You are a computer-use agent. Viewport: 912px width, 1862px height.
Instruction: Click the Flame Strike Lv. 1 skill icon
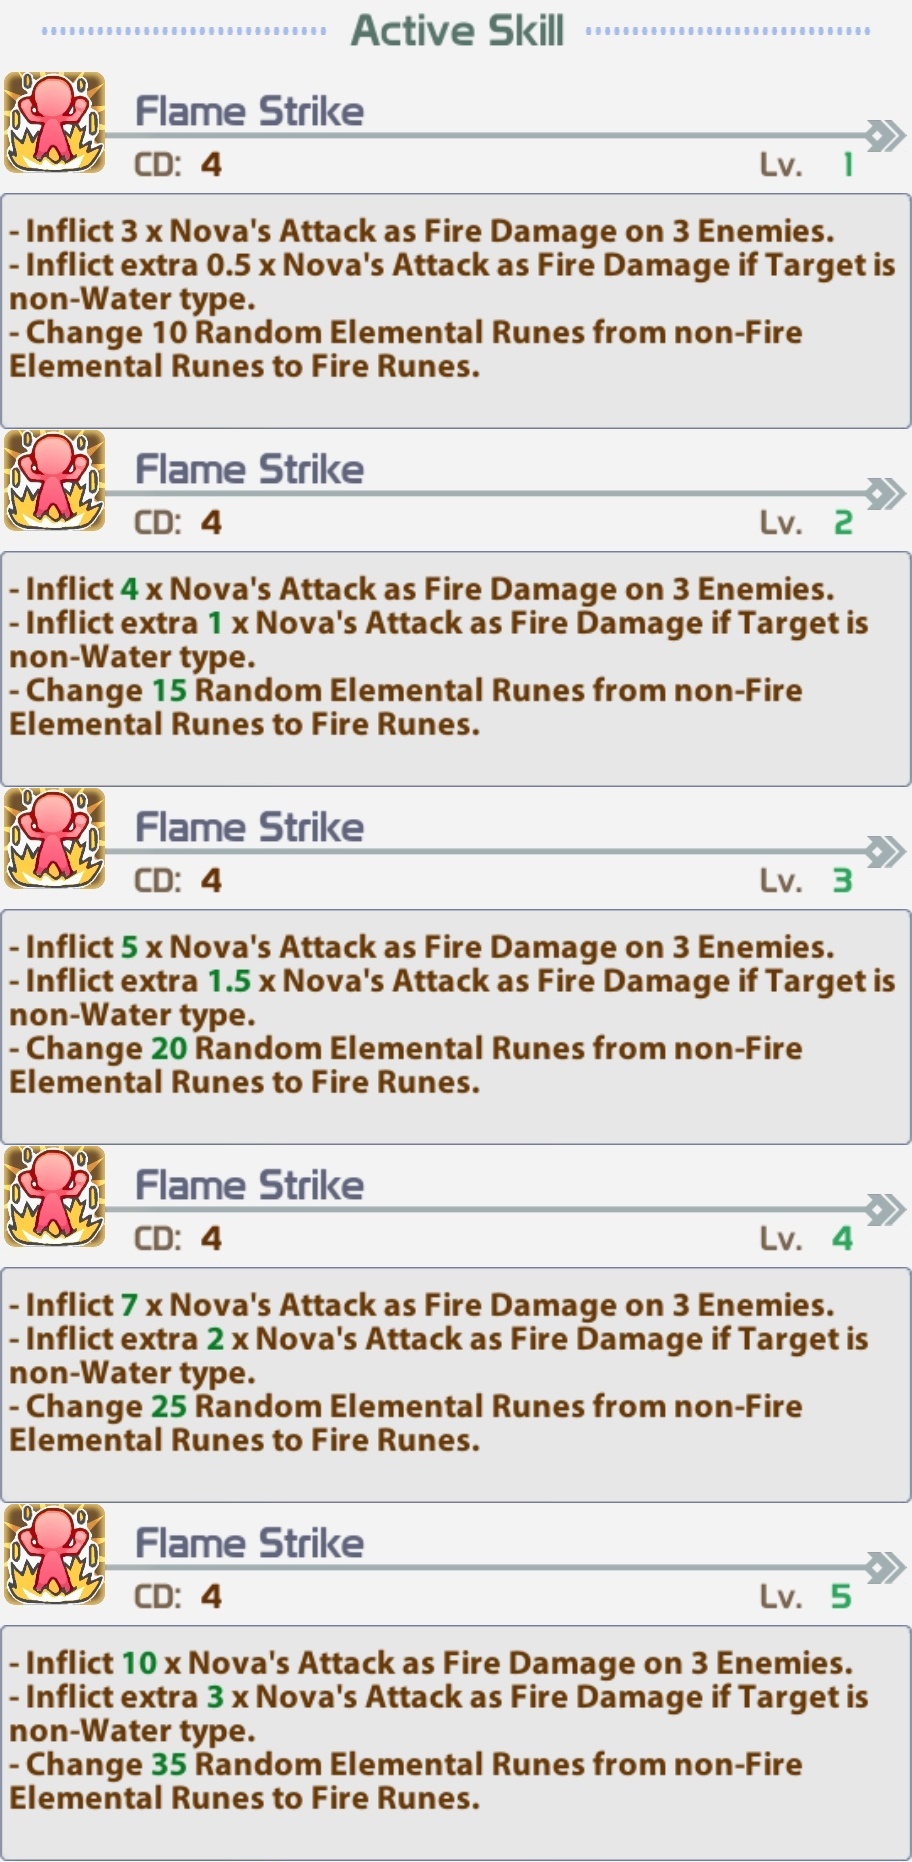(x=55, y=124)
